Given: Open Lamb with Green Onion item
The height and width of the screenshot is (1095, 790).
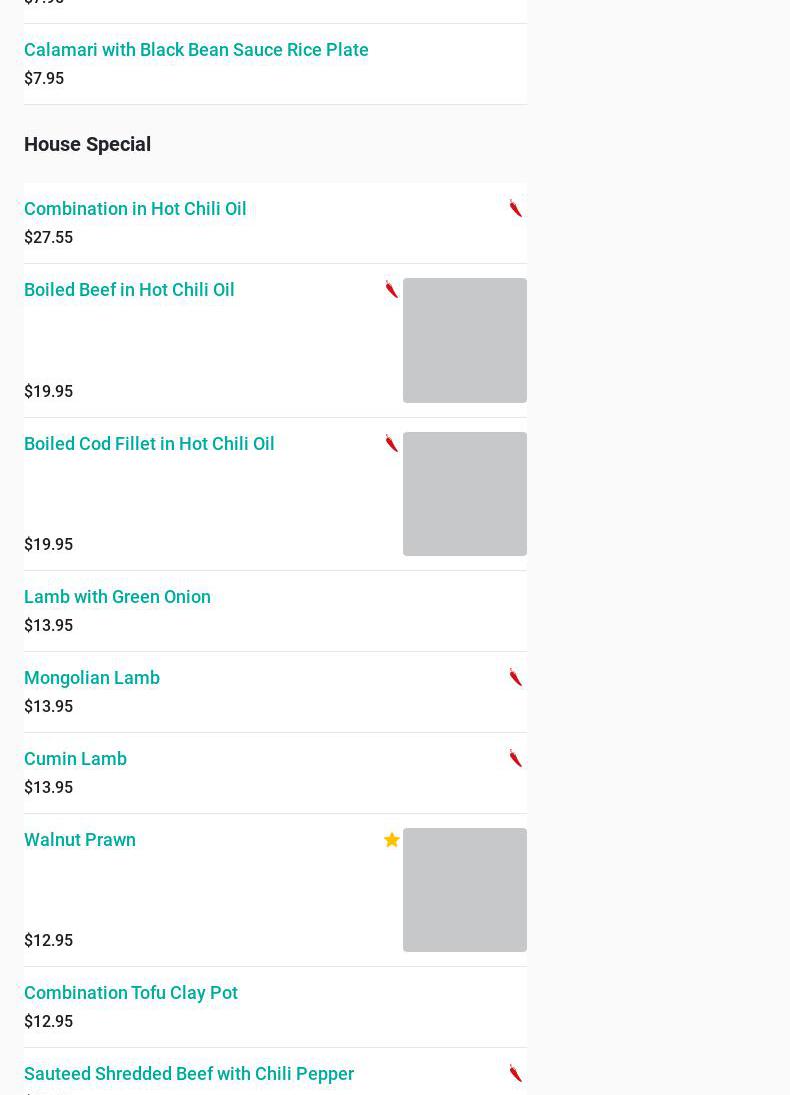Looking at the screenshot, I should click(x=117, y=597).
